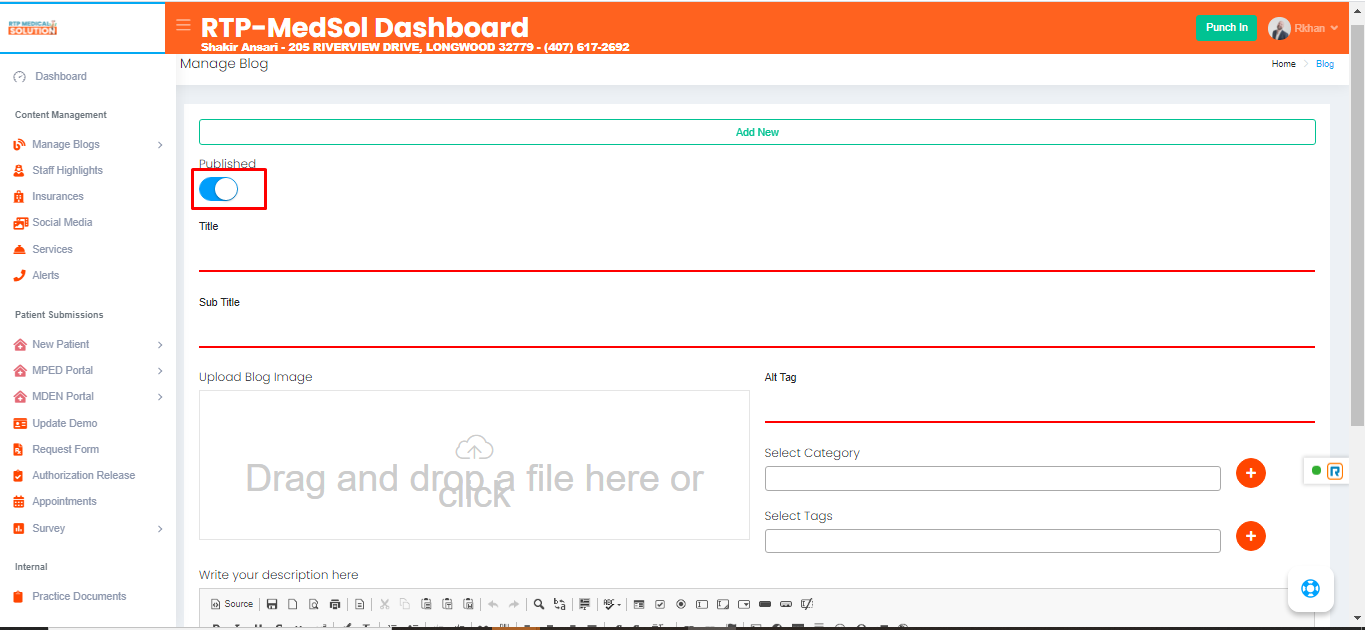The width and height of the screenshot is (1365, 630).
Task: Open the Rkhan user account dropdown
Action: point(1304,28)
